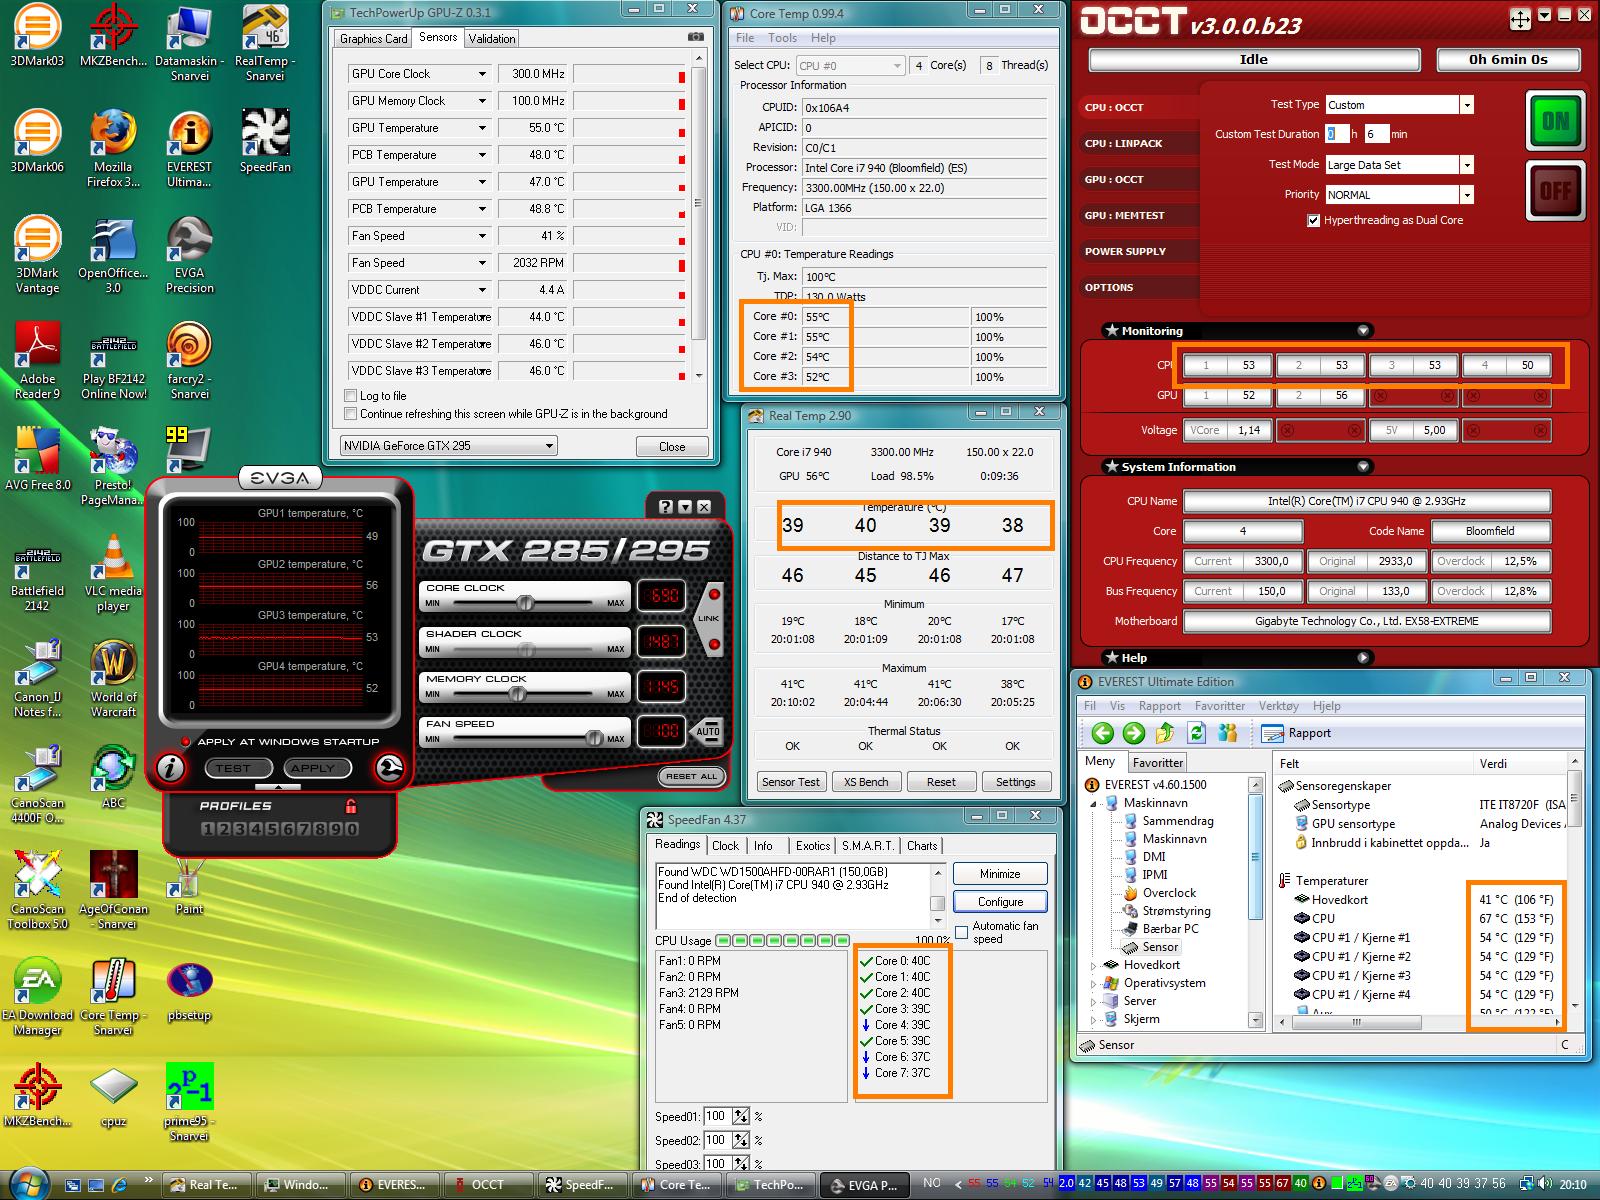
Task: Switch to OCCT taskbar button
Action: [488, 1185]
